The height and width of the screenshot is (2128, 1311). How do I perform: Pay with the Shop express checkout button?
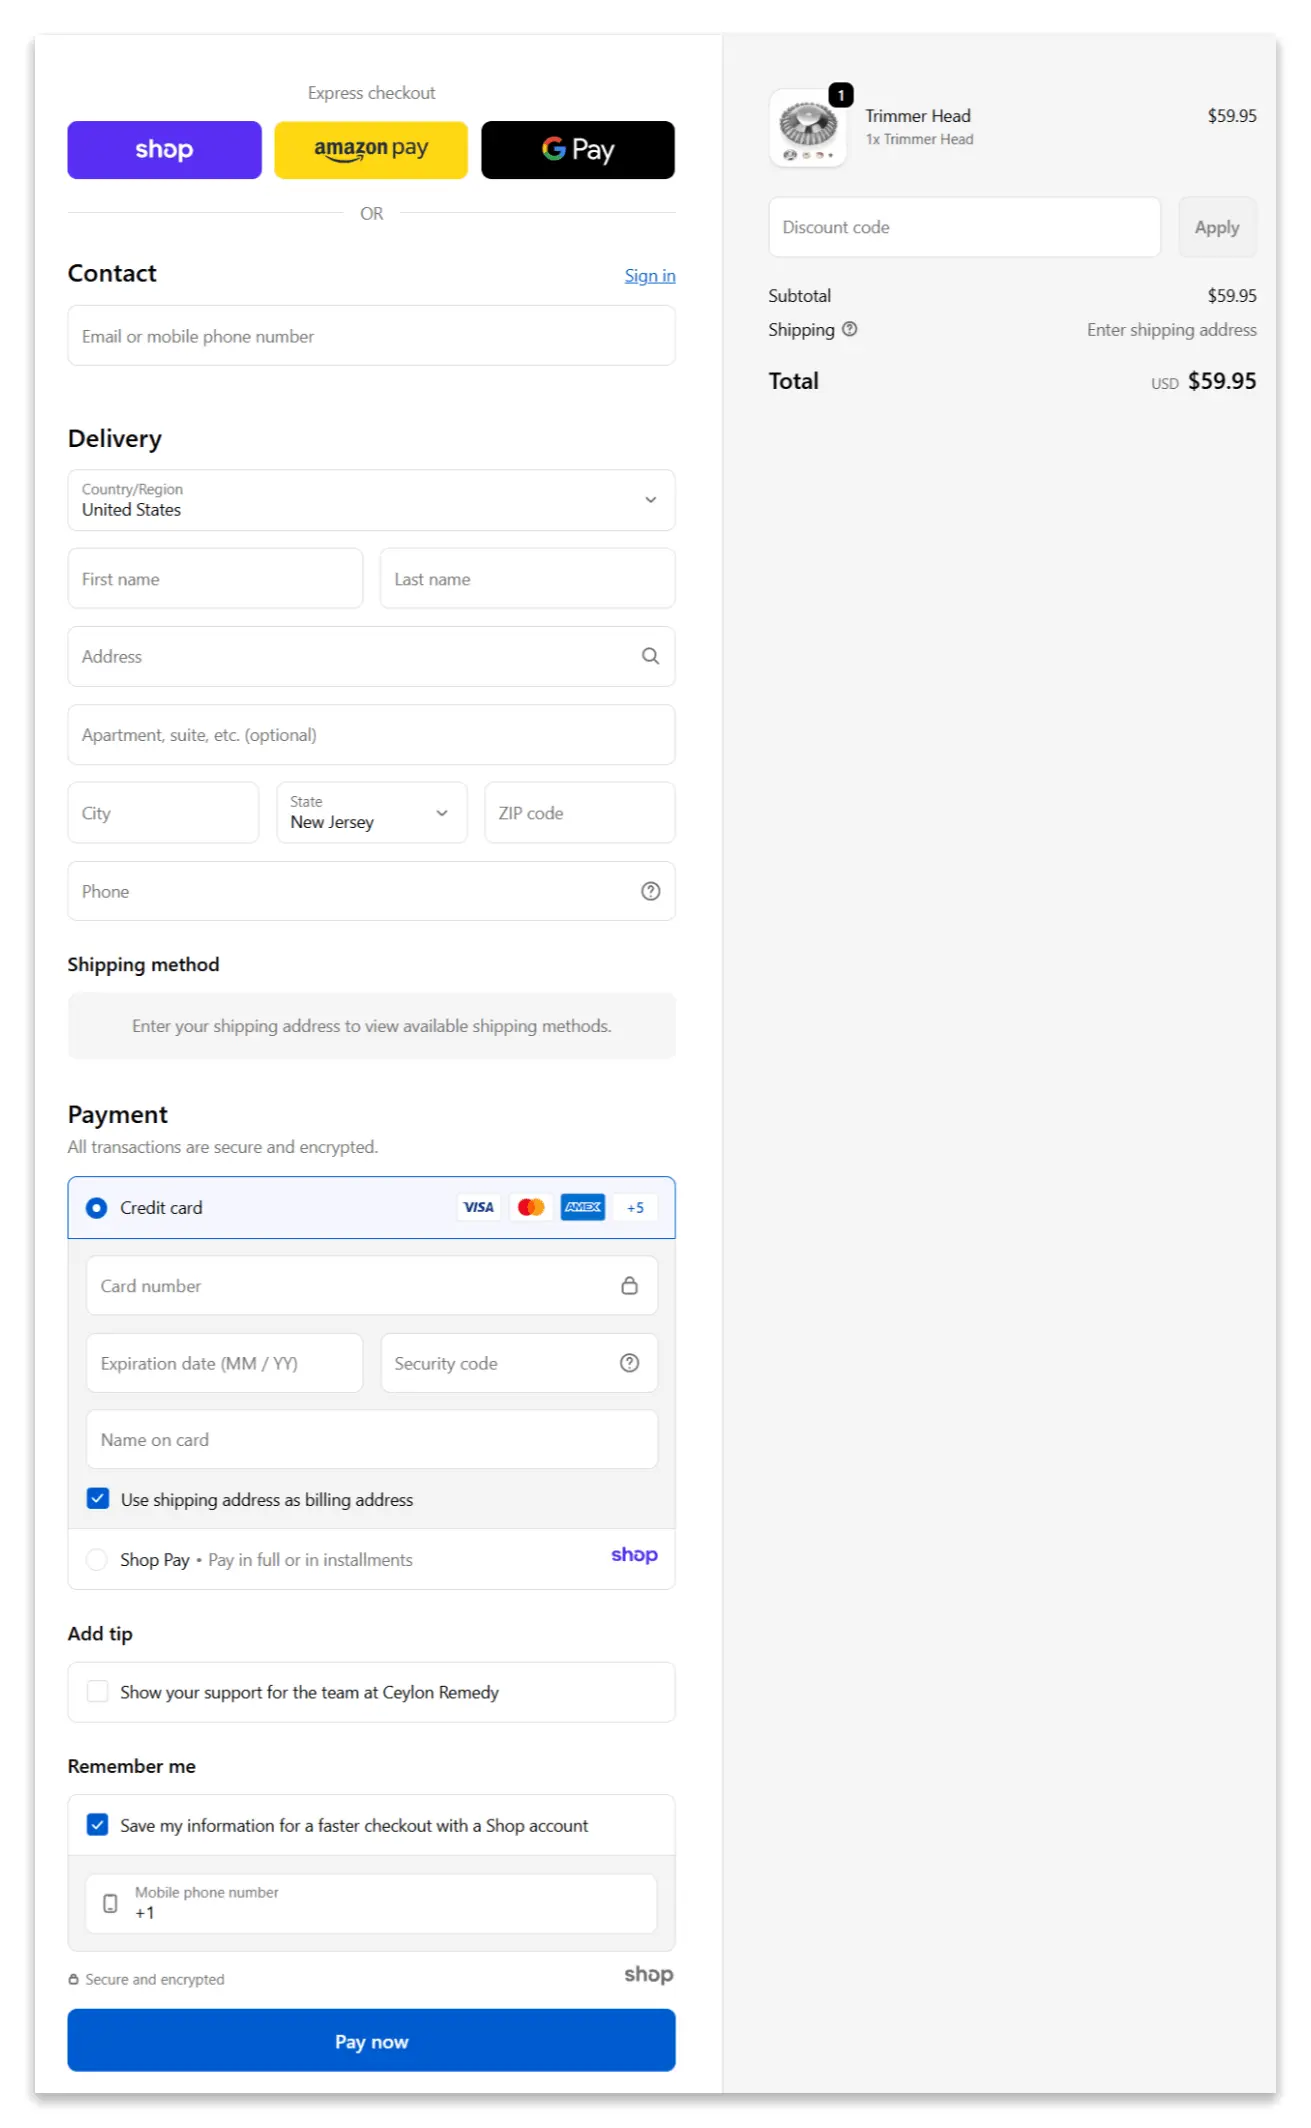coord(164,150)
